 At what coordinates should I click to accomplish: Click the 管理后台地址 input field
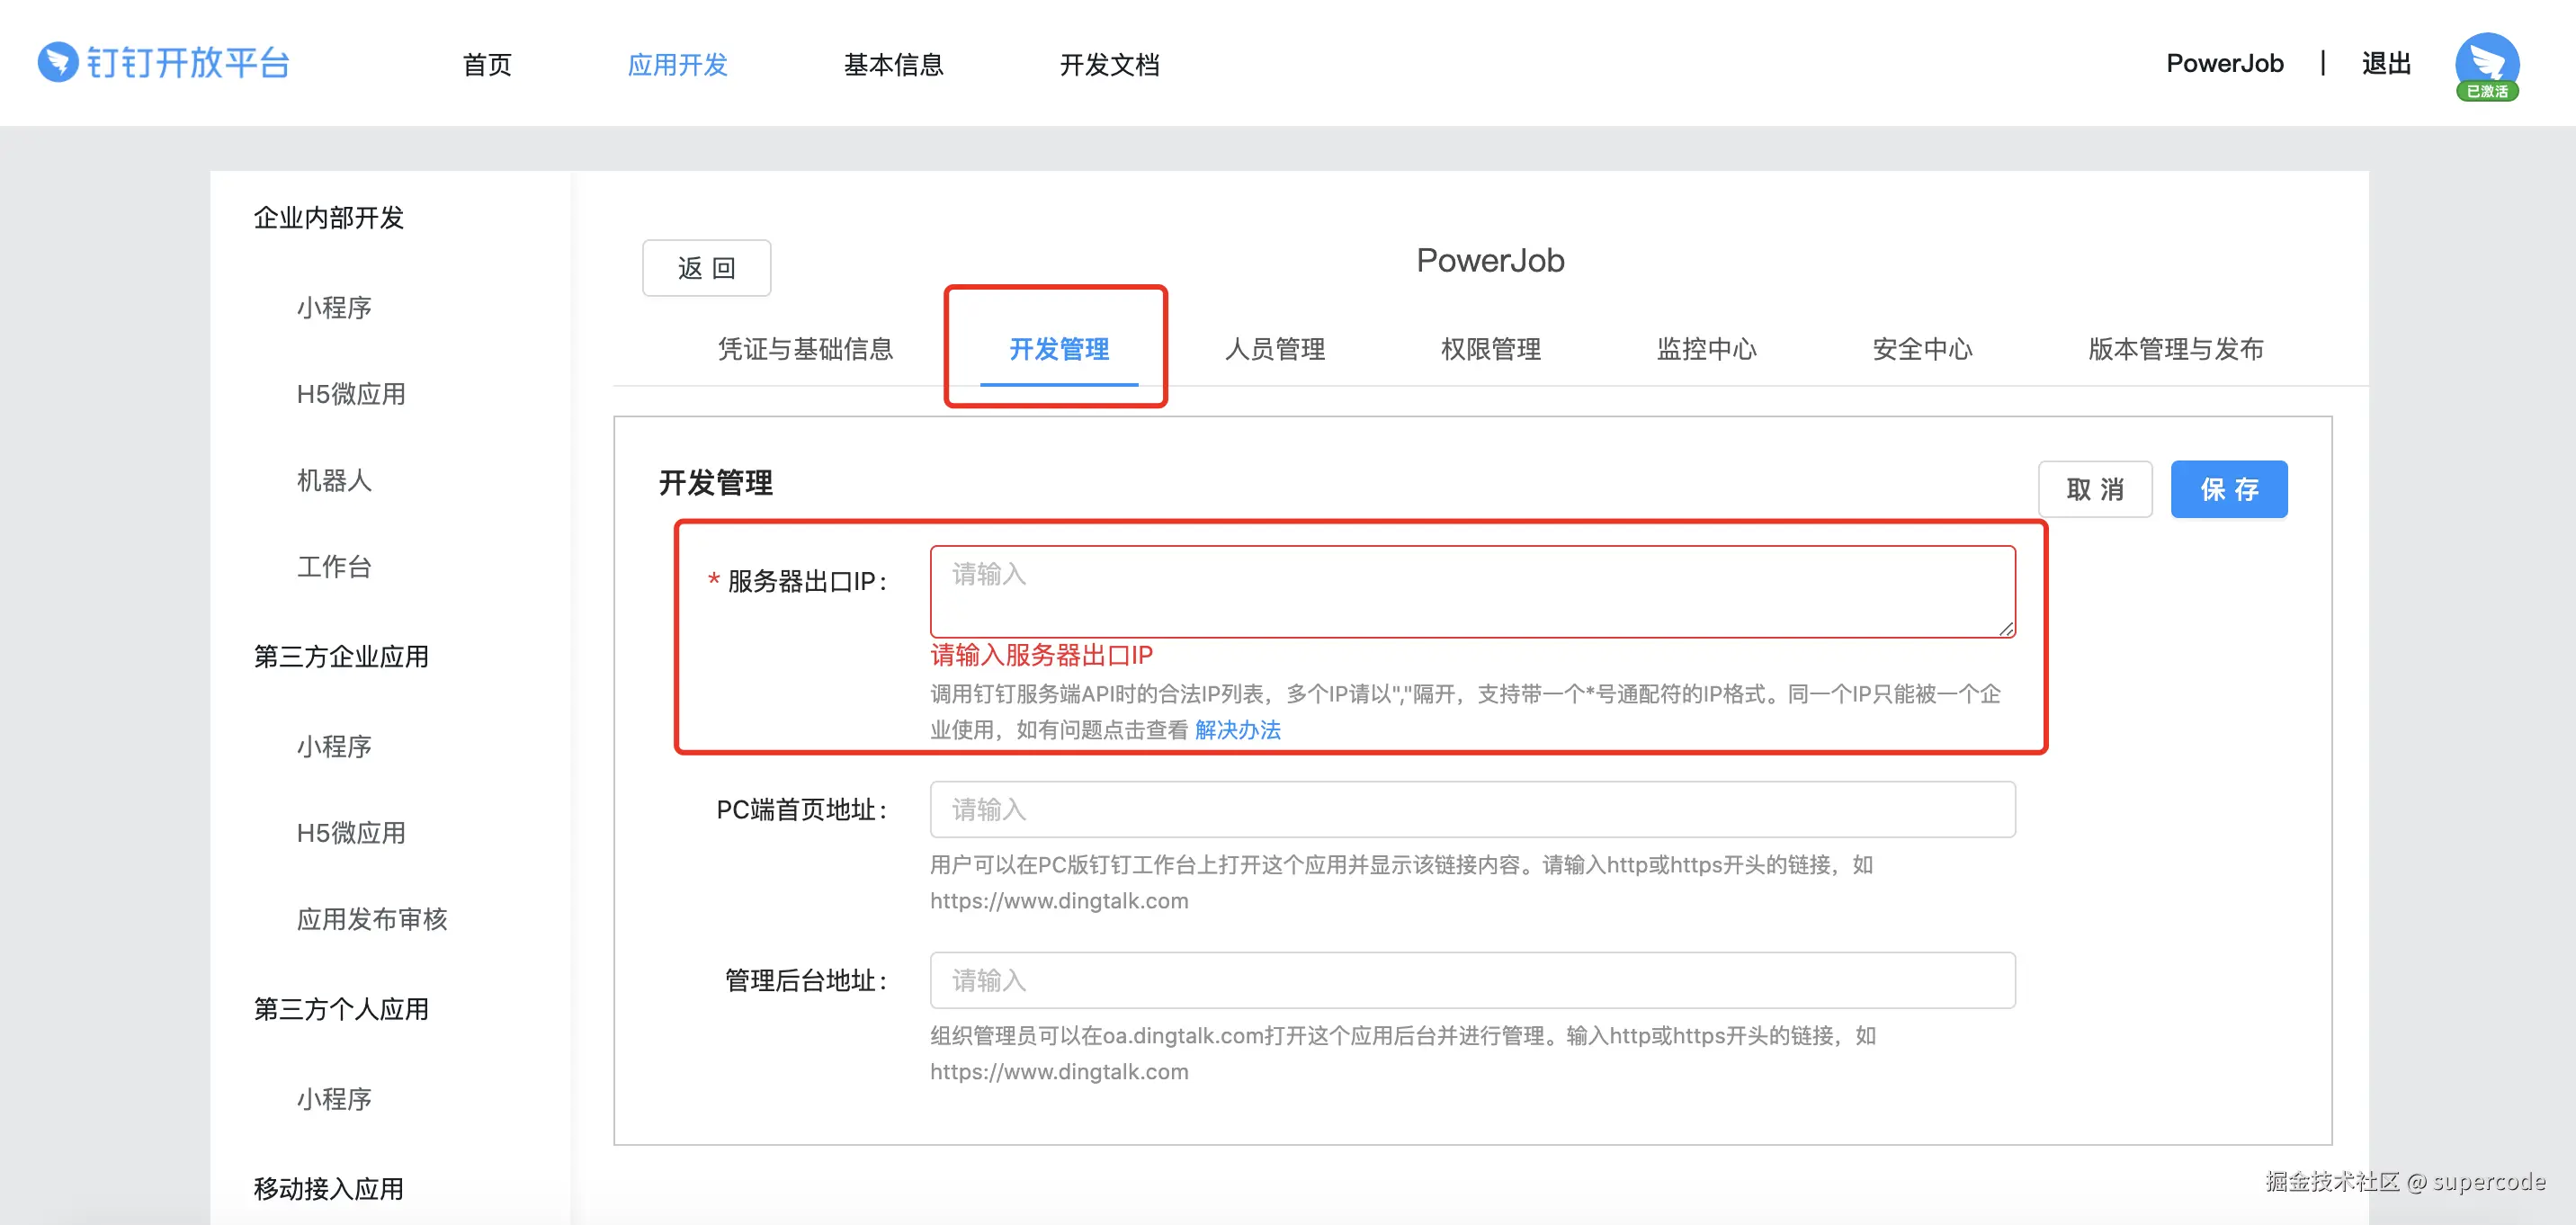pos(1471,980)
